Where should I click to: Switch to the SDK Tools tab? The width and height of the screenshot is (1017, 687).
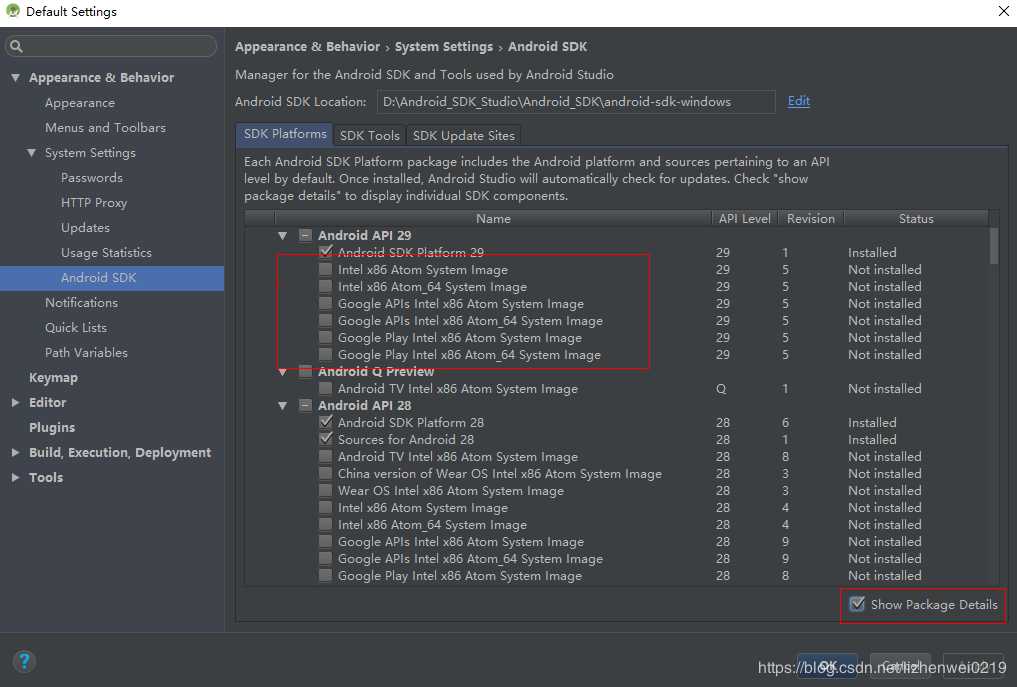tap(369, 135)
